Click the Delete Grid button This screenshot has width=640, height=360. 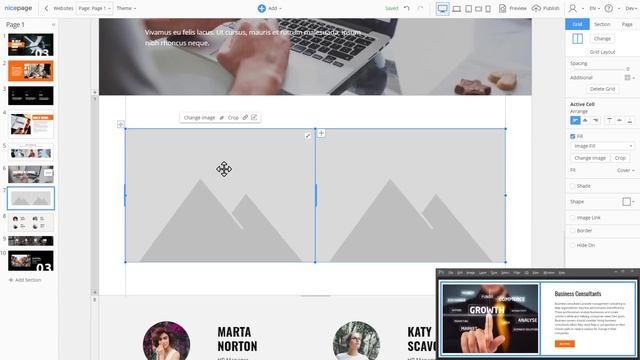tap(602, 89)
